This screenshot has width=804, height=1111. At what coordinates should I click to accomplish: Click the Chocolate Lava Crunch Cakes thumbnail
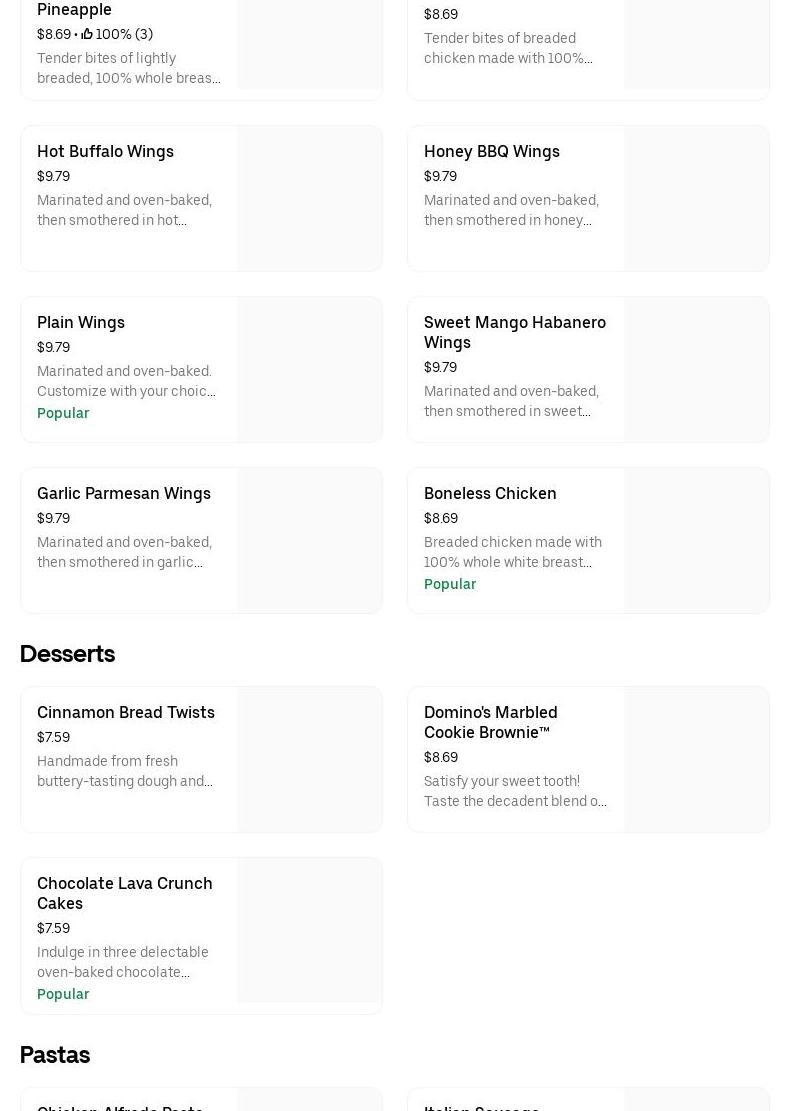(x=309, y=930)
